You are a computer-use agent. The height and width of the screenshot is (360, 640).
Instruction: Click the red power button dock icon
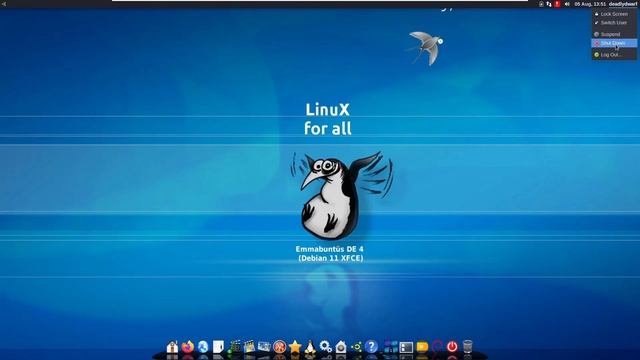[452, 347]
